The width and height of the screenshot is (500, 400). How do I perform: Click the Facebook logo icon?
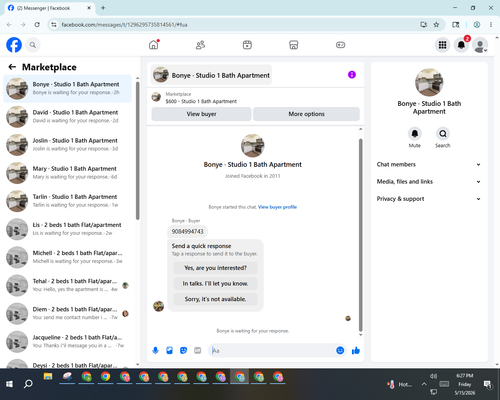point(14,45)
